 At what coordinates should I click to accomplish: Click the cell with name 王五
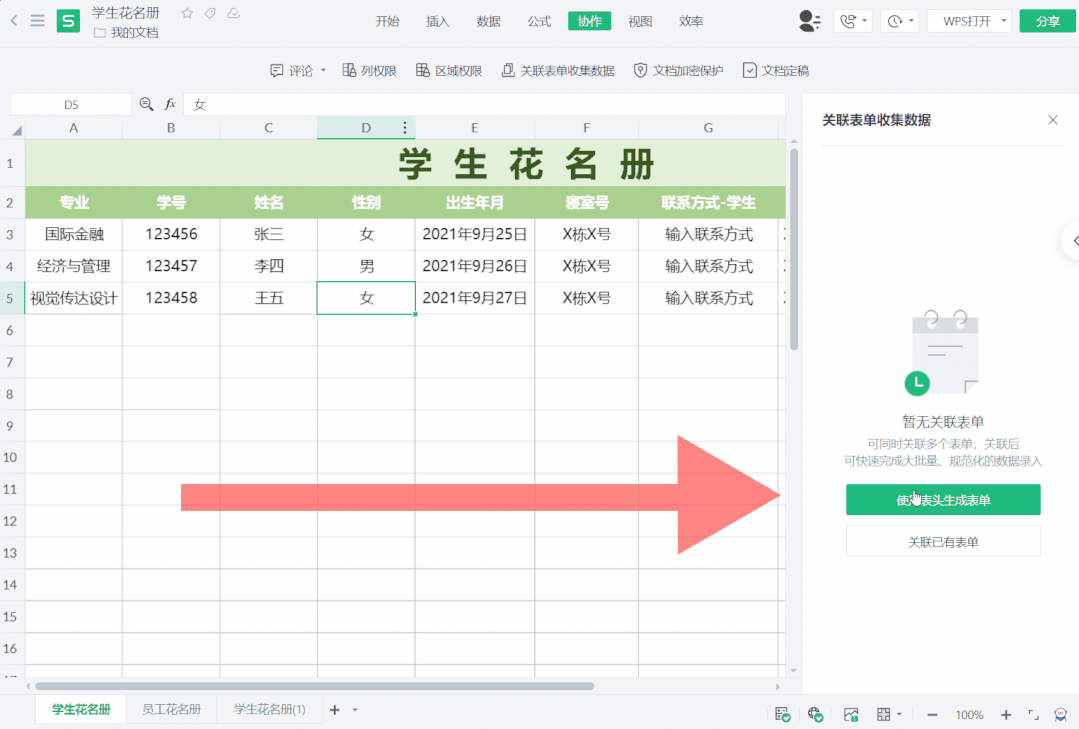pyautogui.click(x=268, y=298)
